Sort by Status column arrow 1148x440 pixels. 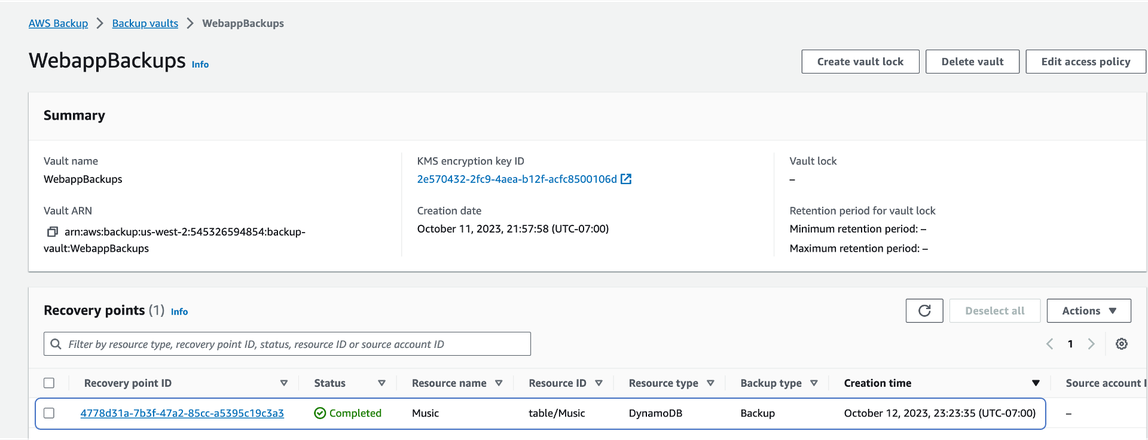coord(381,383)
